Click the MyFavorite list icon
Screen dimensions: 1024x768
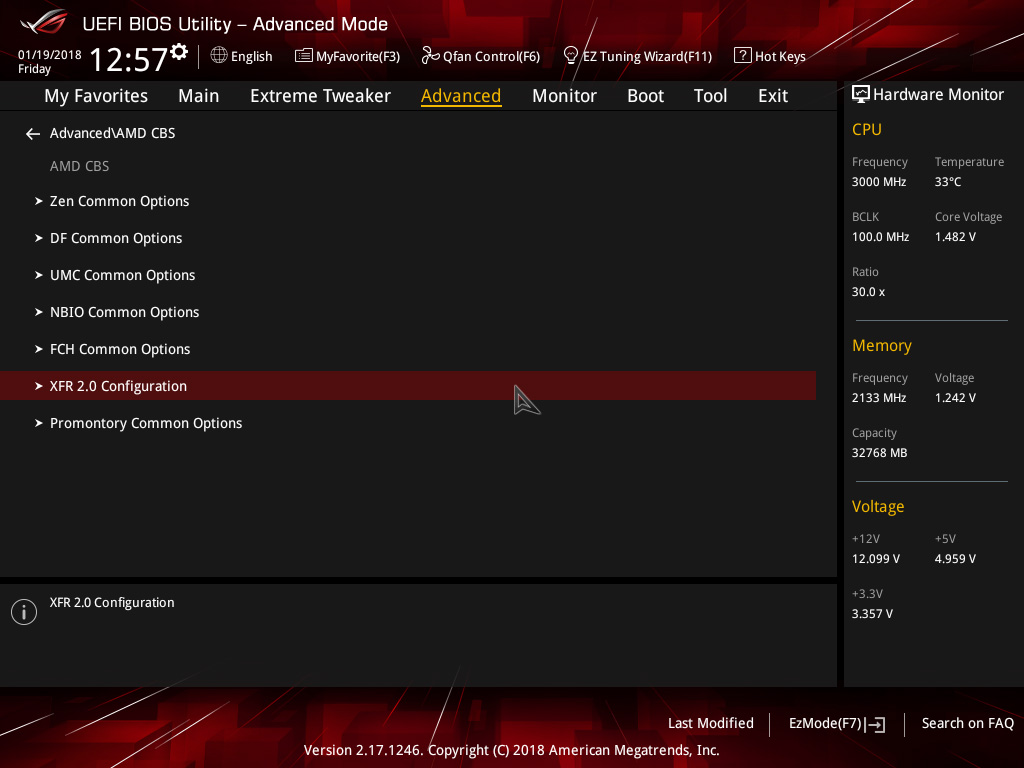(x=304, y=56)
